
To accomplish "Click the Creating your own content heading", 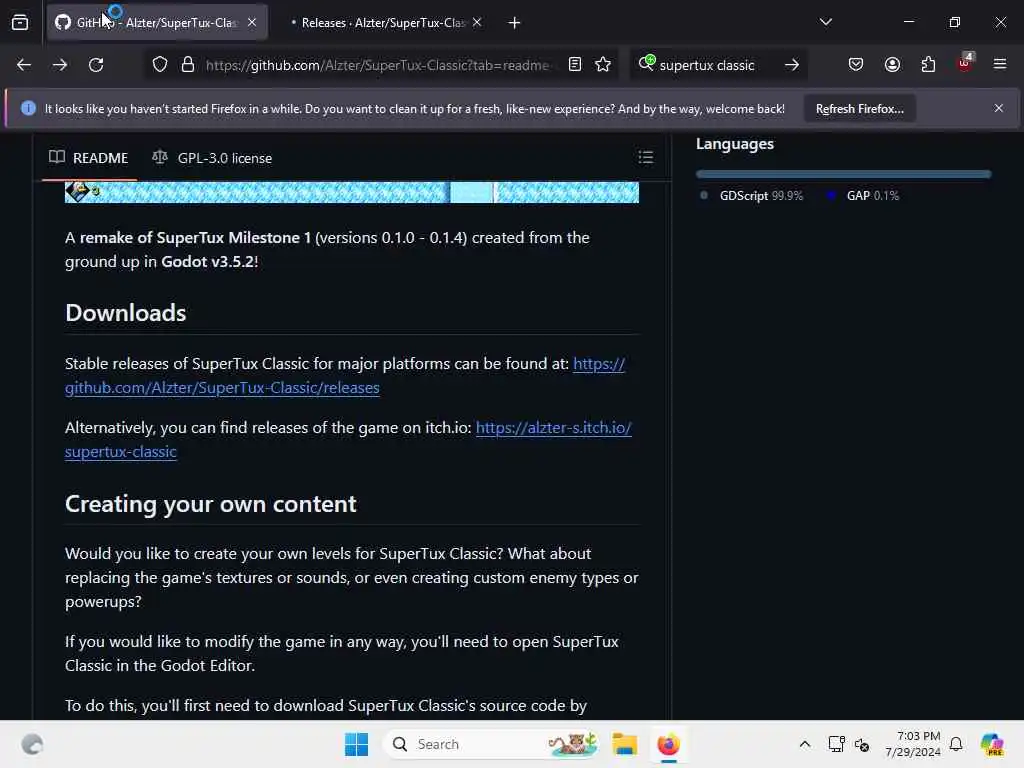I will click(210, 504).
